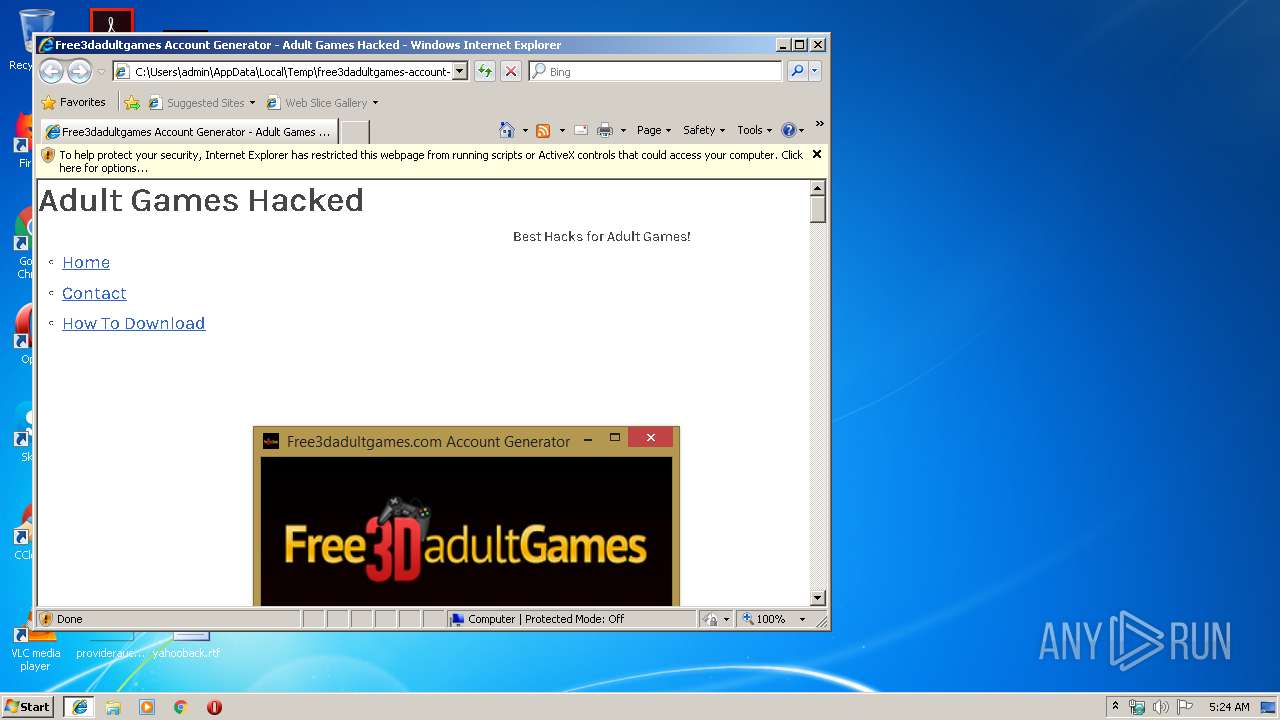Refresh the page with the green arrows
1280x720 pixels.
(485, 71)
